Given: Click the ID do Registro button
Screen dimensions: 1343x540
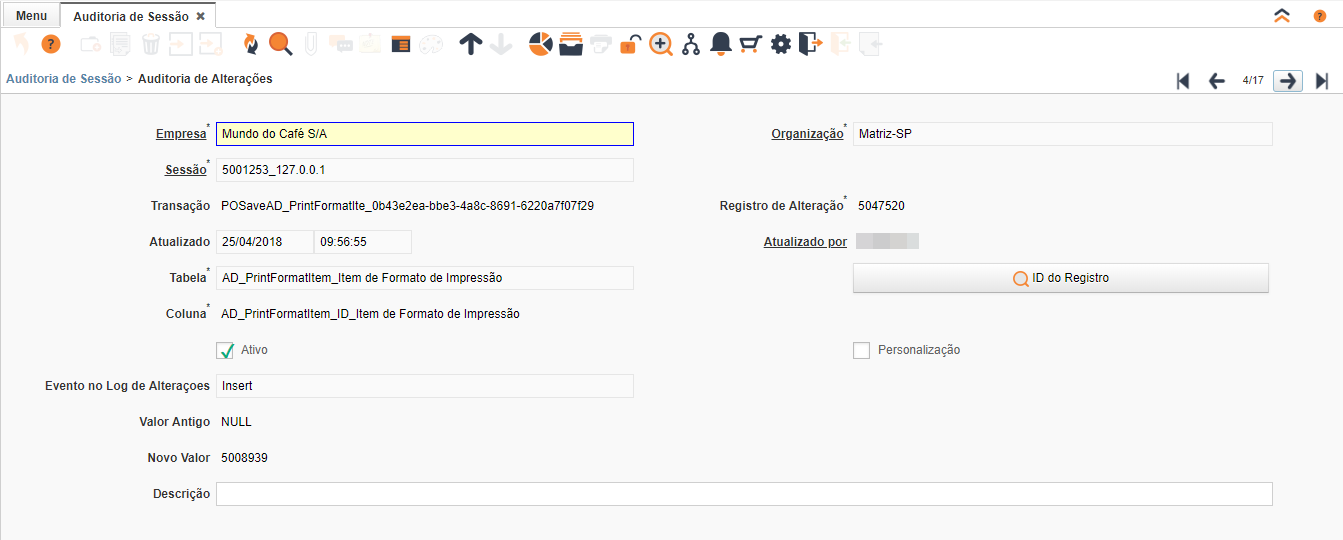Looking at the screenshot, I should (1060, 278).
